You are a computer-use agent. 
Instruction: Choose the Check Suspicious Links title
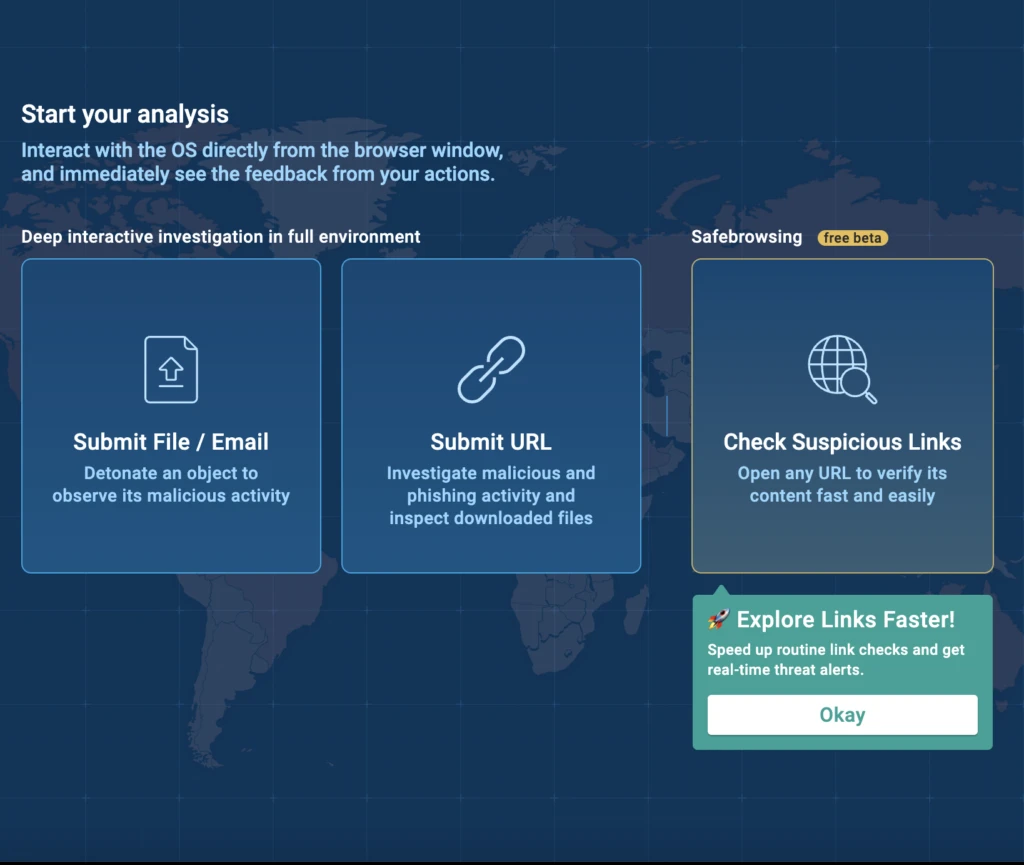click(x=842, y=442)
